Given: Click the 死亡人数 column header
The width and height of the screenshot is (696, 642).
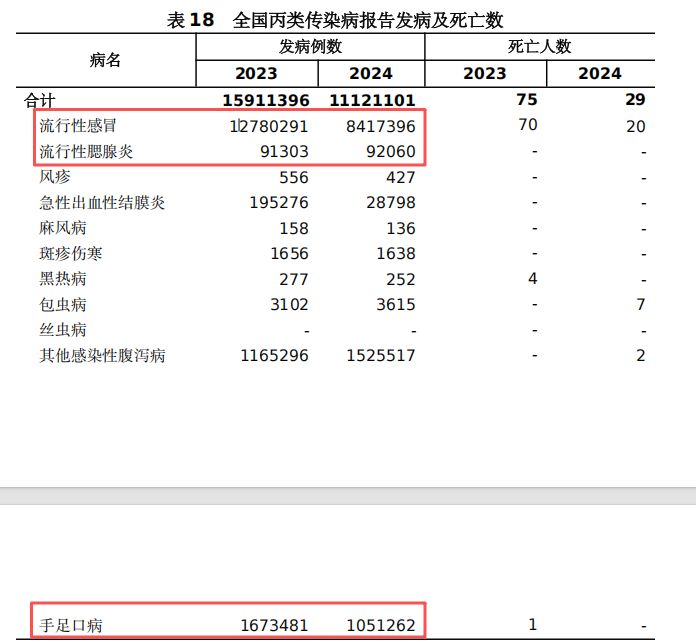Looking at the screenshot, I should [539, 47].
